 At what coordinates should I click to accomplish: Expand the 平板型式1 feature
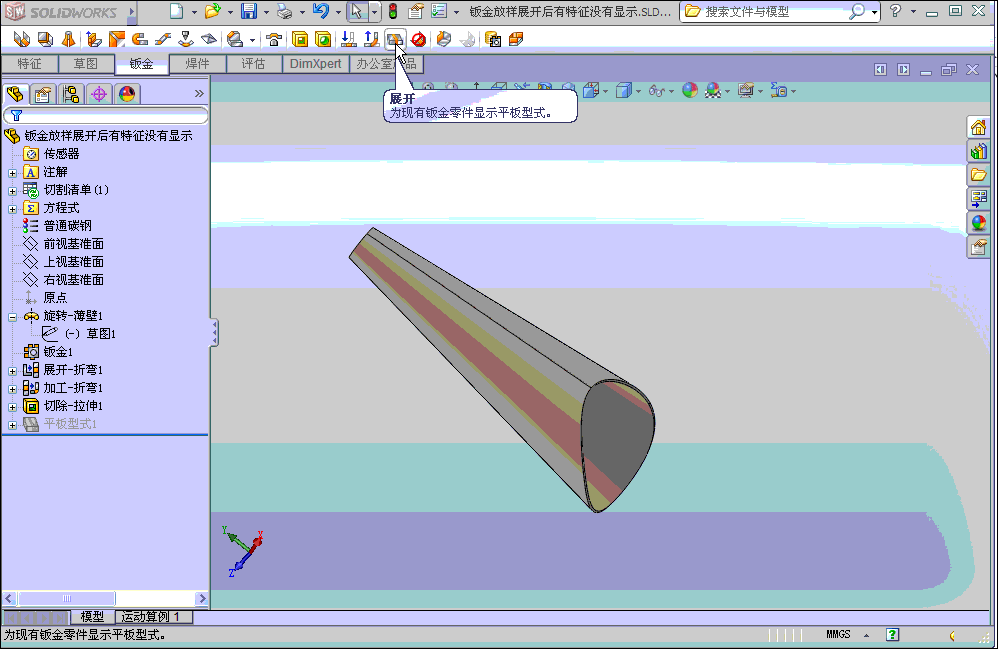12,424
